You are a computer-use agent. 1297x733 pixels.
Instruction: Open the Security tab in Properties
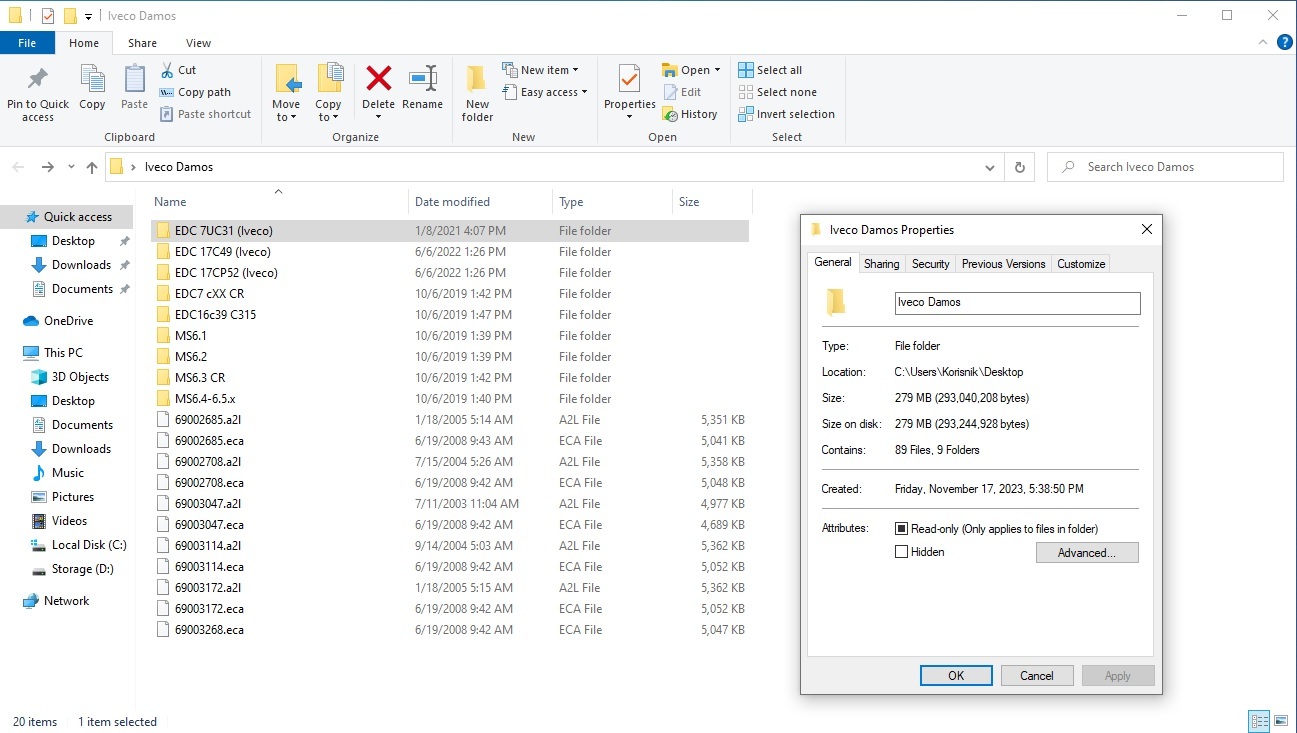click(930, 264)
